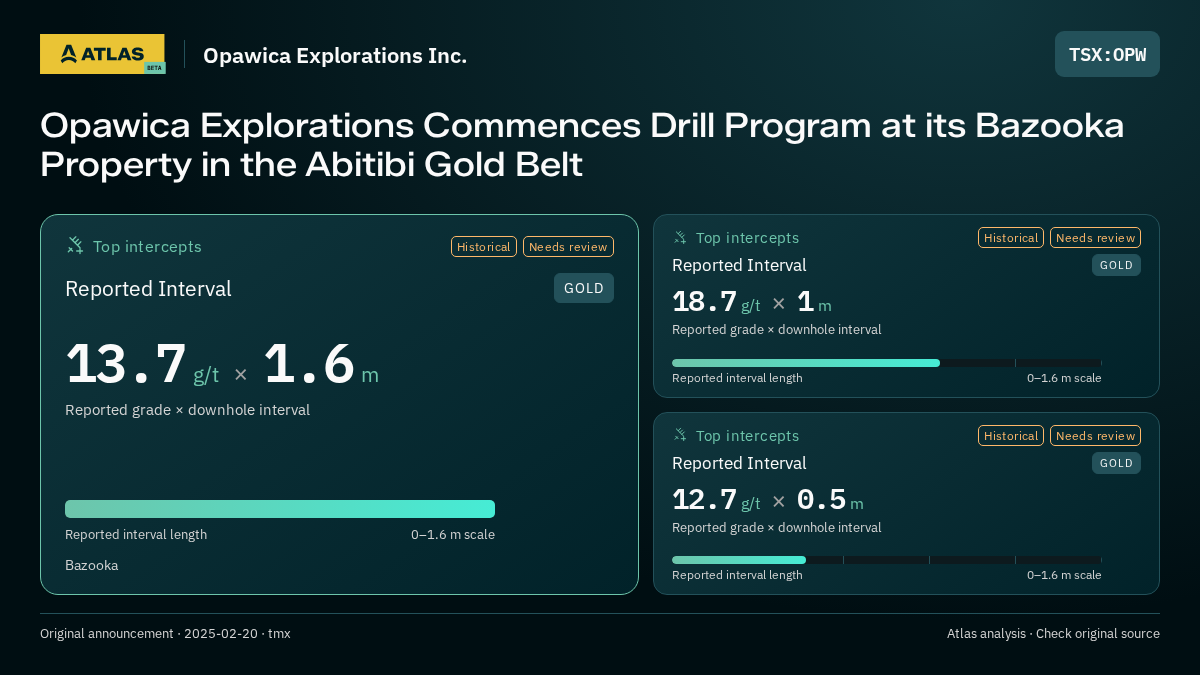The image size is (1200, 675).
Task: Click the ATLAS beta logo
Action: pos(102,54)
